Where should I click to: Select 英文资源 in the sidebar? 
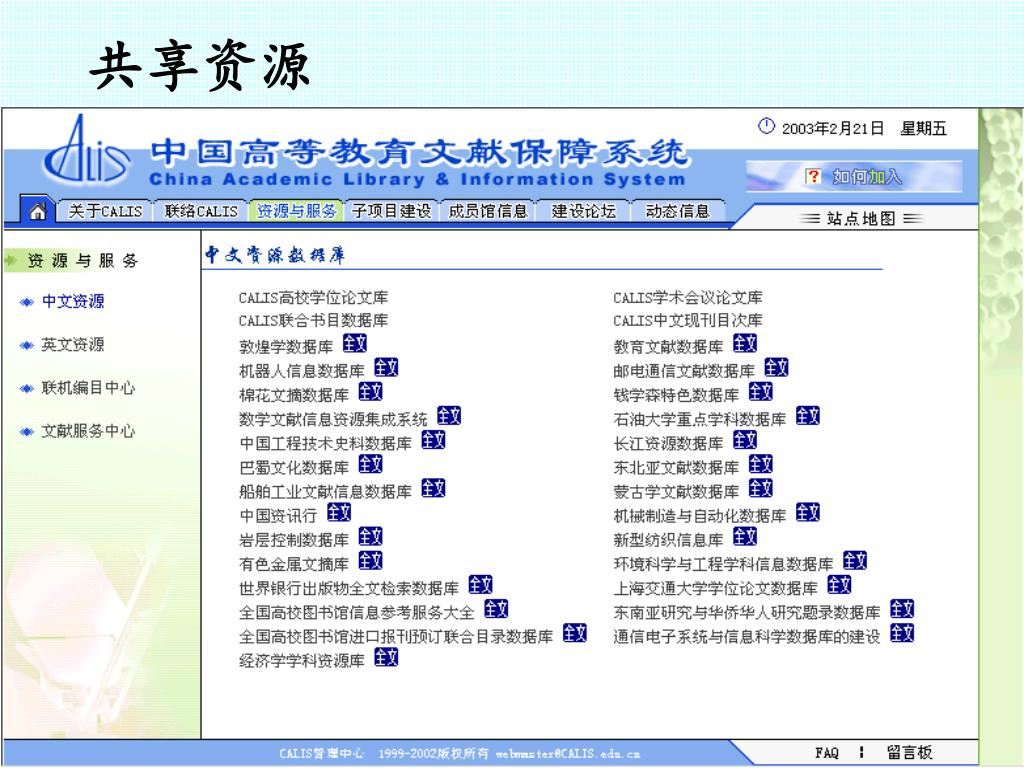[72, 344]
